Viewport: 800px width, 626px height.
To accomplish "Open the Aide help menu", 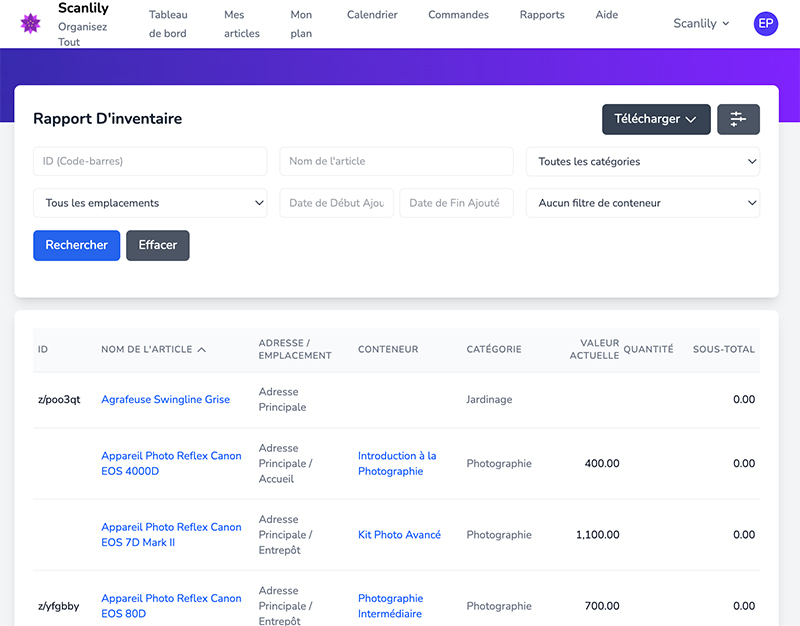I will [607, 15].
